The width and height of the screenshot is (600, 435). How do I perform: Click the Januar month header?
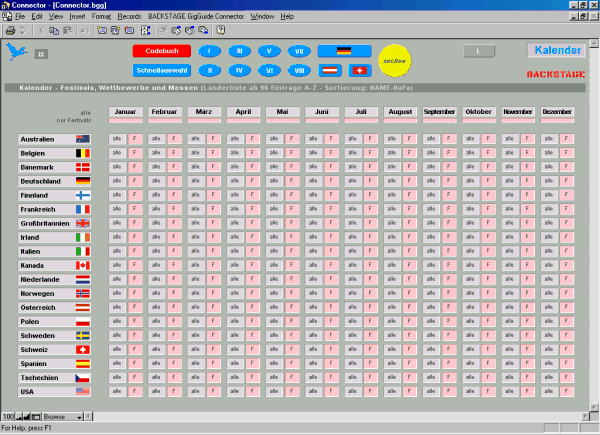click(x=126, y=112)
